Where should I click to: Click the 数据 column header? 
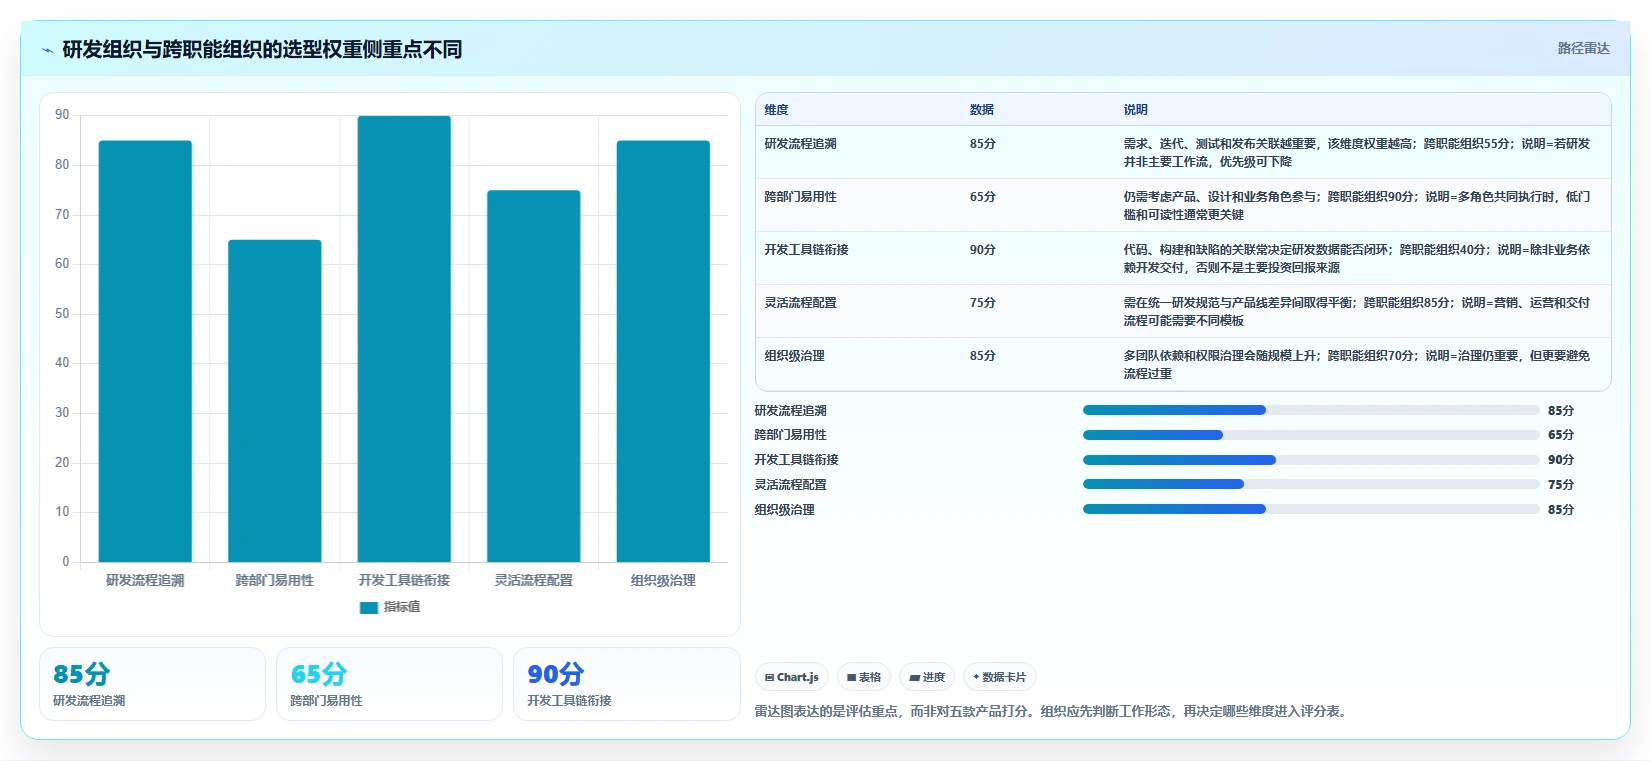(x=982, y=110)
